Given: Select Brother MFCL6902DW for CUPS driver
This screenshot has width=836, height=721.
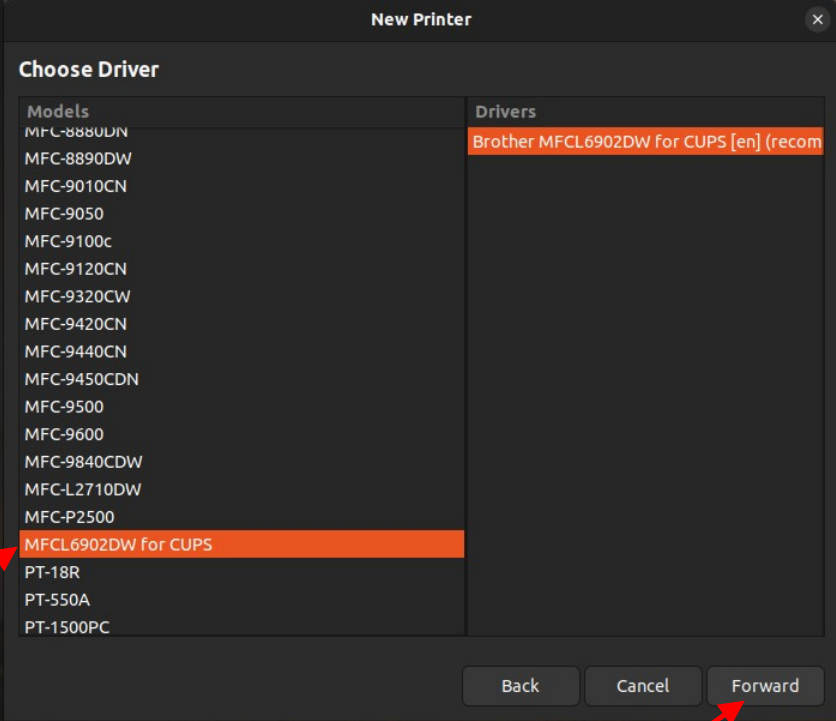Looking at the screenshot, I should [645, 141].
